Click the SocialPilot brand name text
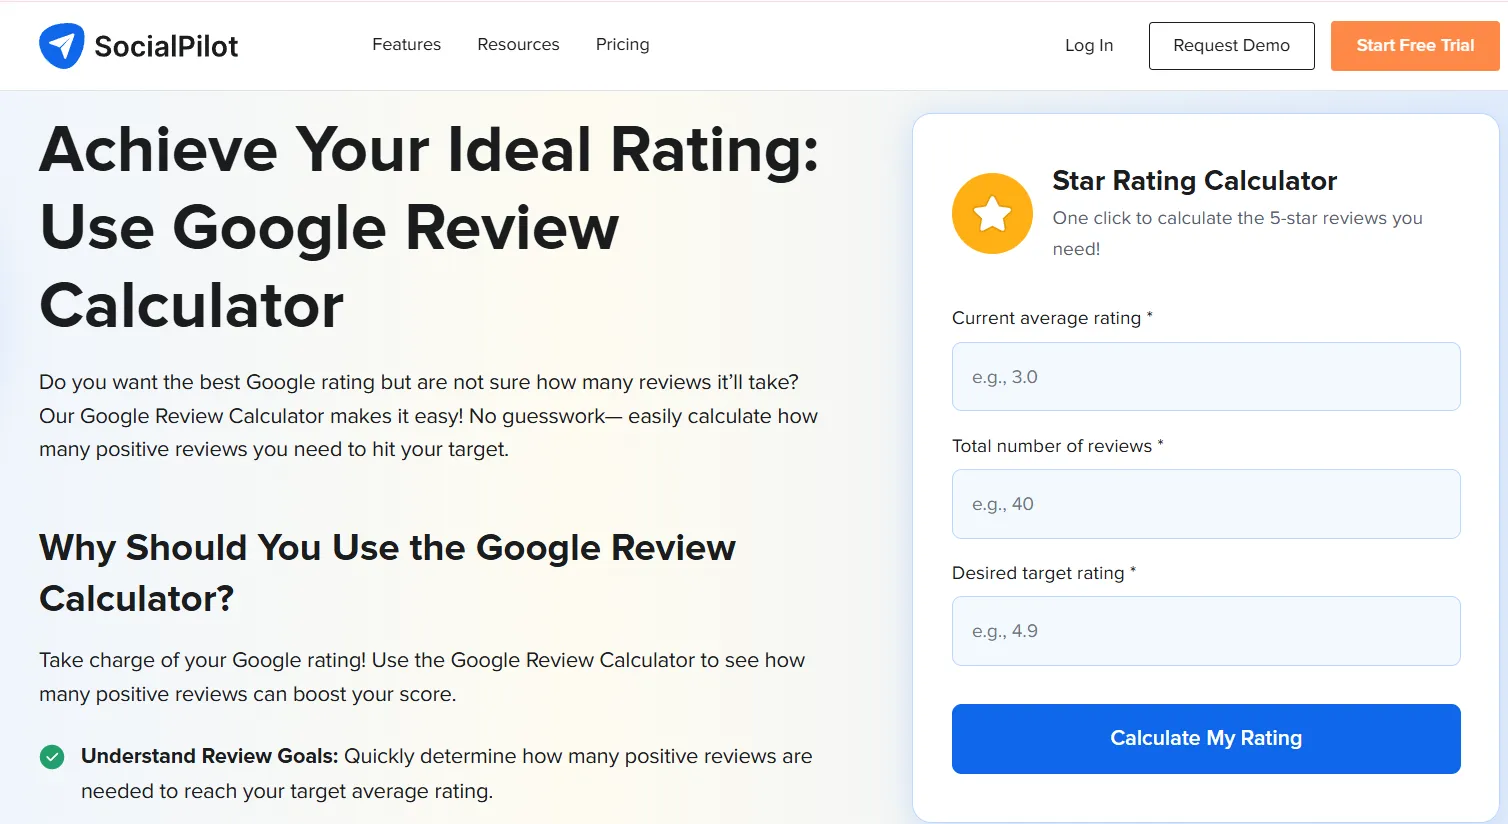Image resolution: width=1508 pixels, height=824 pixels. [x=165, y=45]
